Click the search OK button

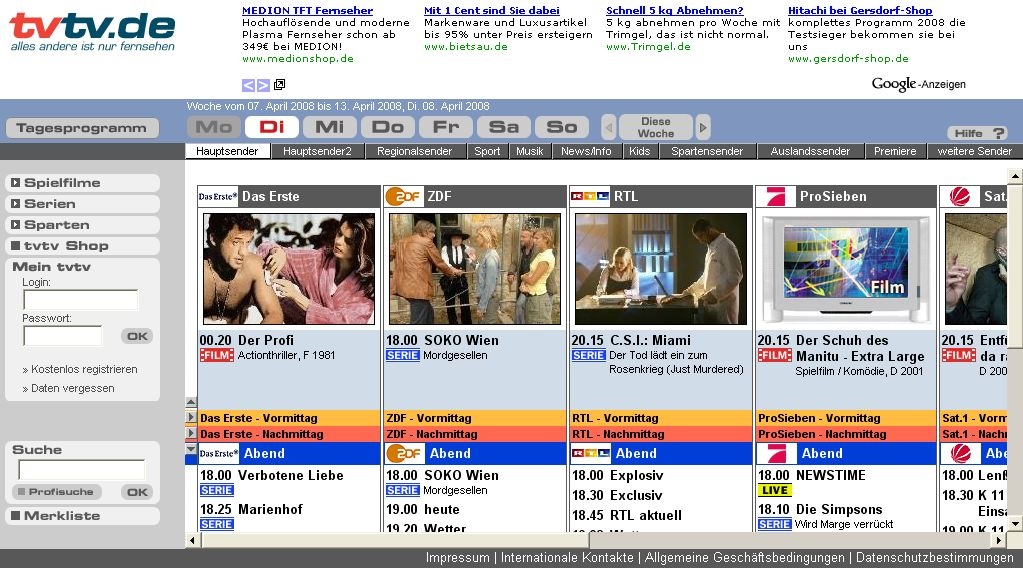[137, 492]
